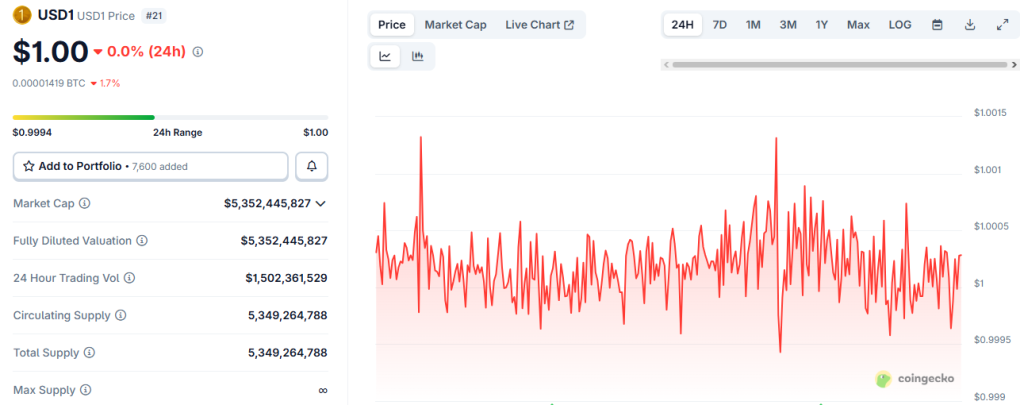The height and width of the screenshot is (405, 1024).
Task: Click the fullscreen expand chart icon
Action: [x=1002, y=25]
